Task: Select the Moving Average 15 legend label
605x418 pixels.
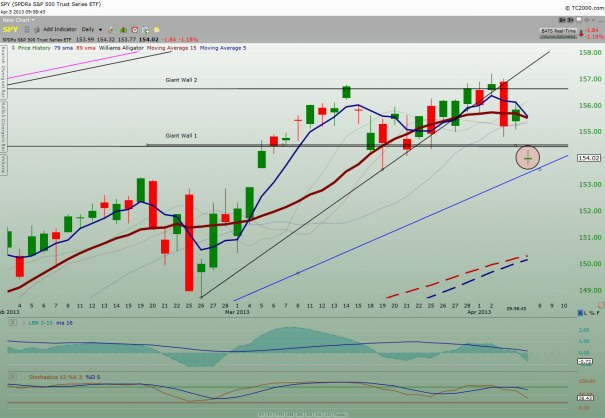Action: (171, 48)
